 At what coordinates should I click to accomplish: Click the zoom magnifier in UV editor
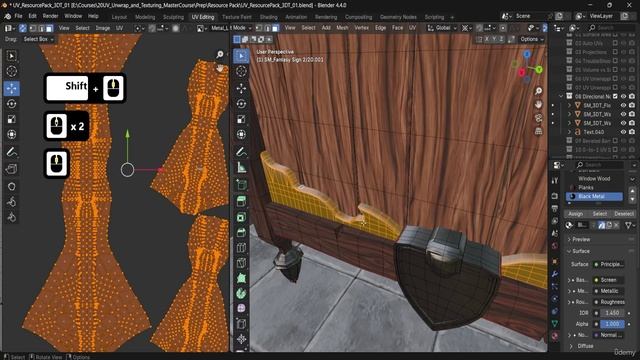(220, 54)
